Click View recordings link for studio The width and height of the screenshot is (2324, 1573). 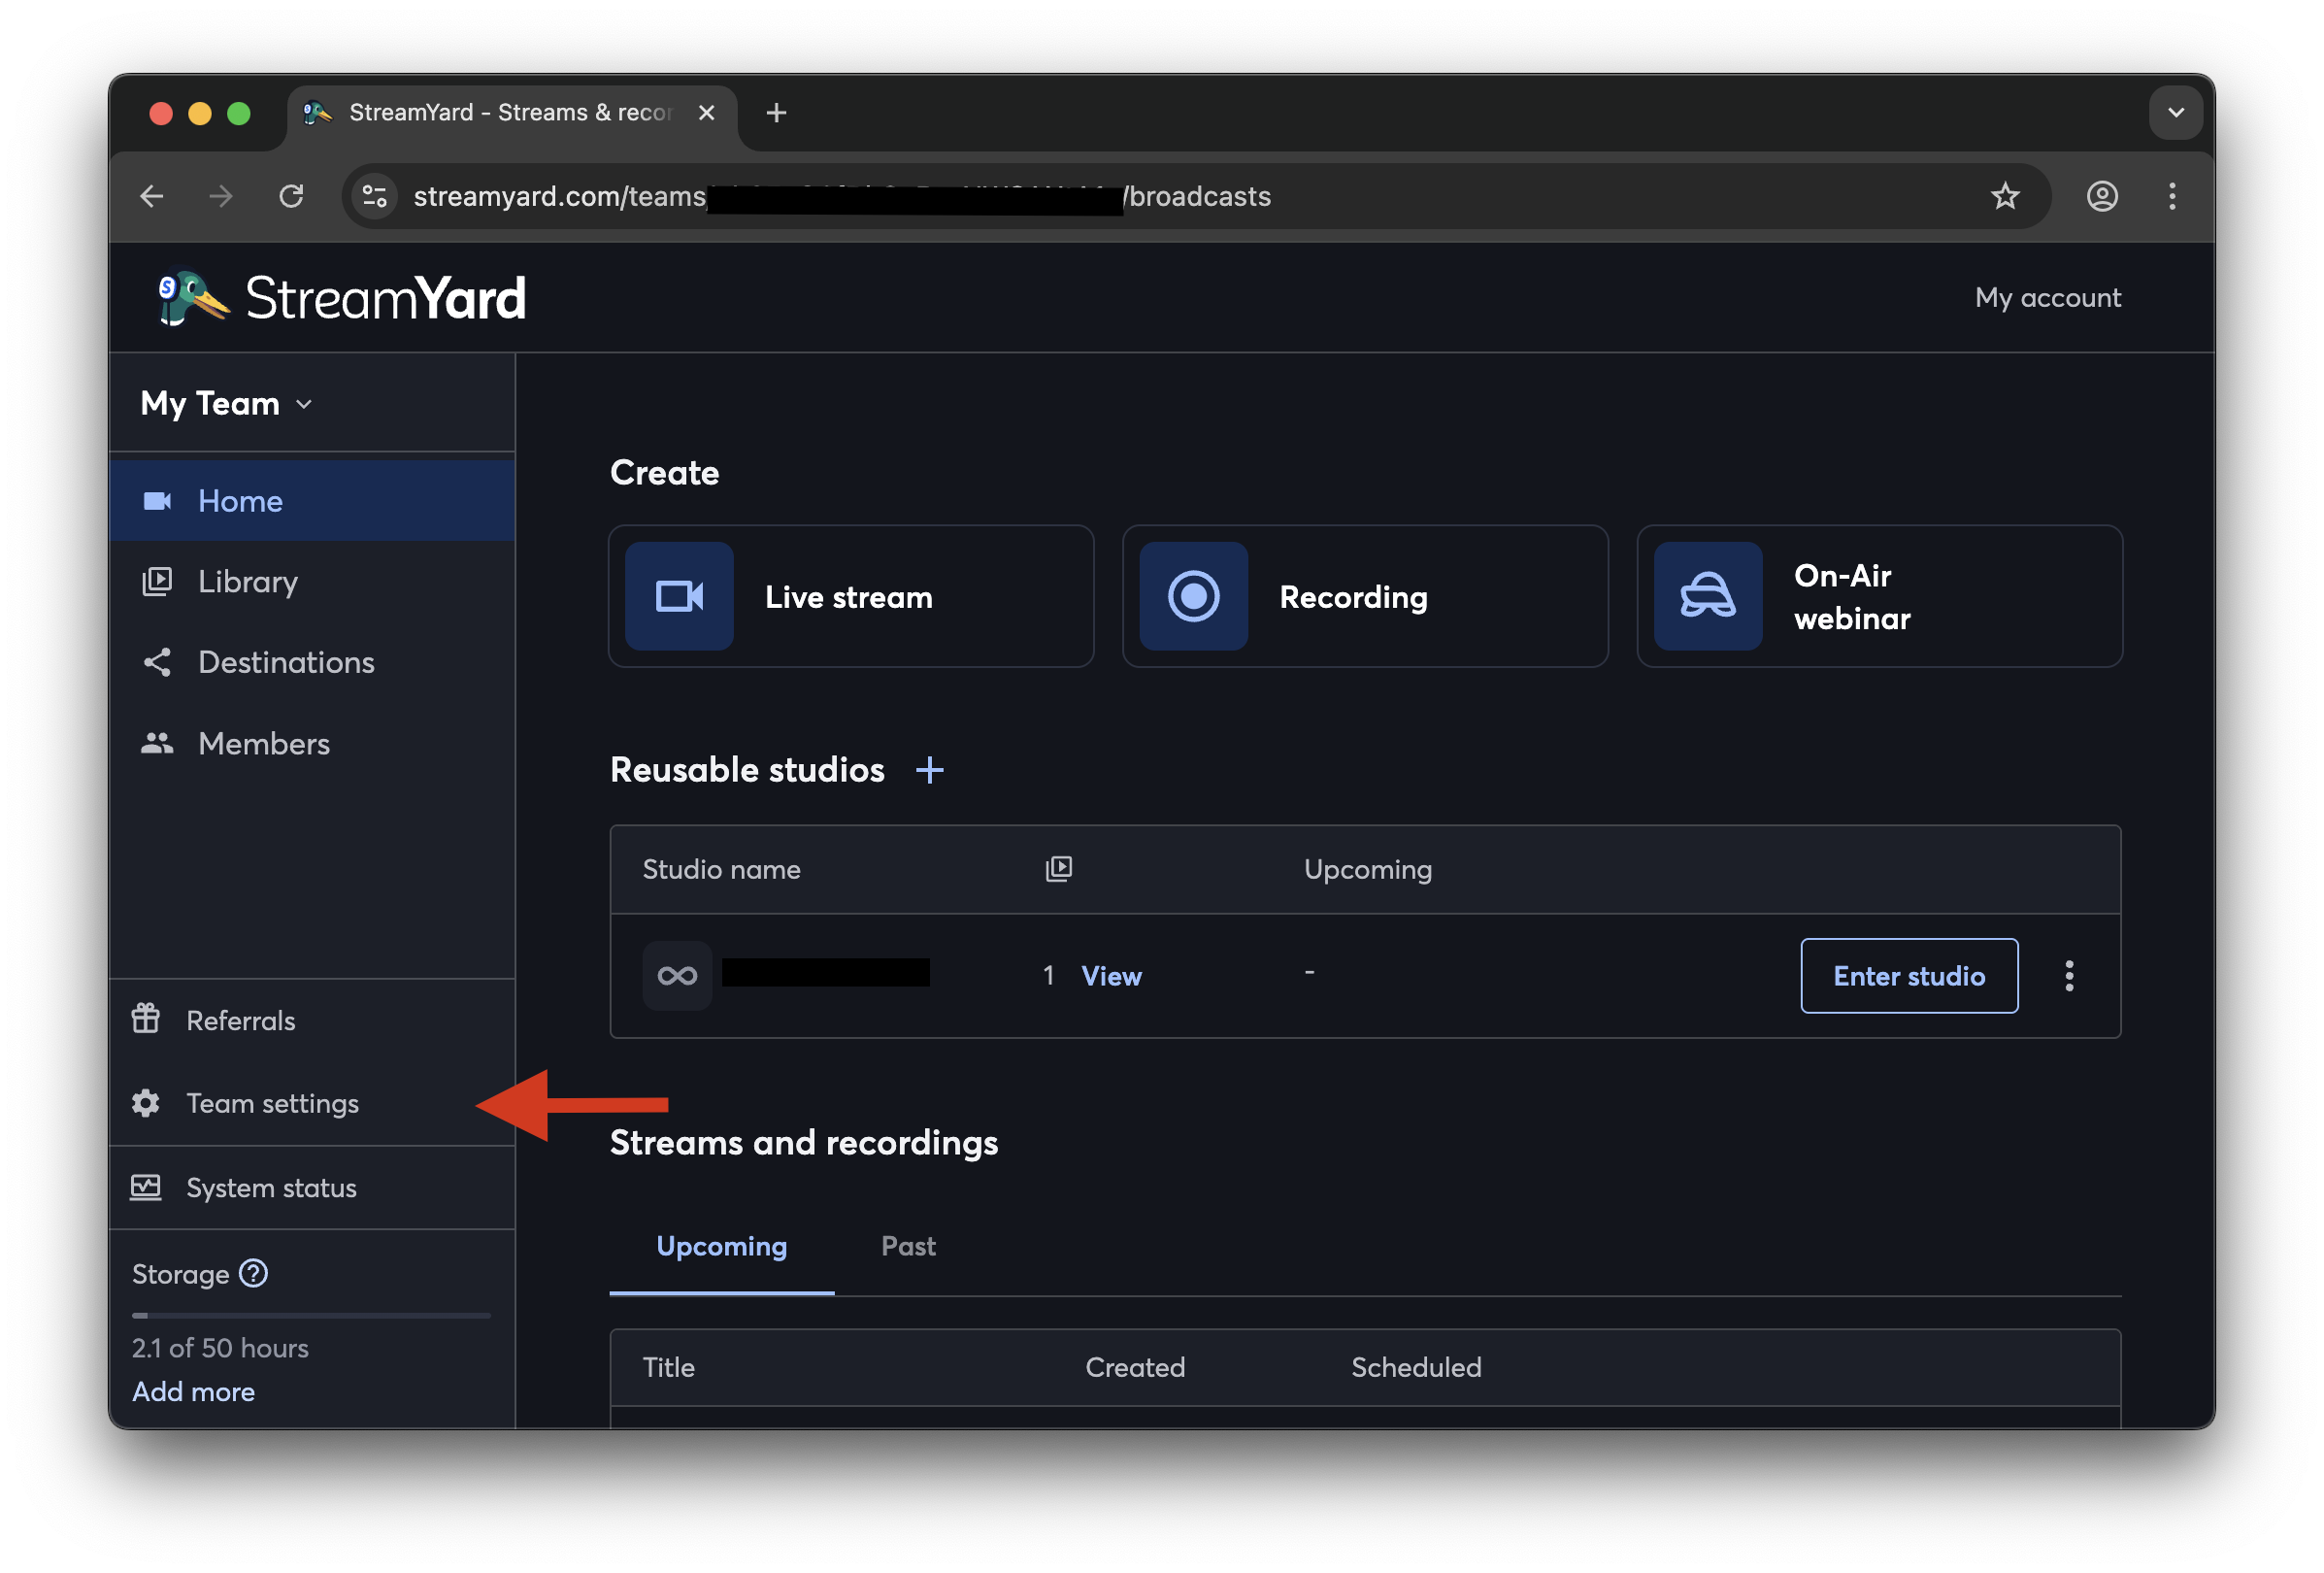1111,975
